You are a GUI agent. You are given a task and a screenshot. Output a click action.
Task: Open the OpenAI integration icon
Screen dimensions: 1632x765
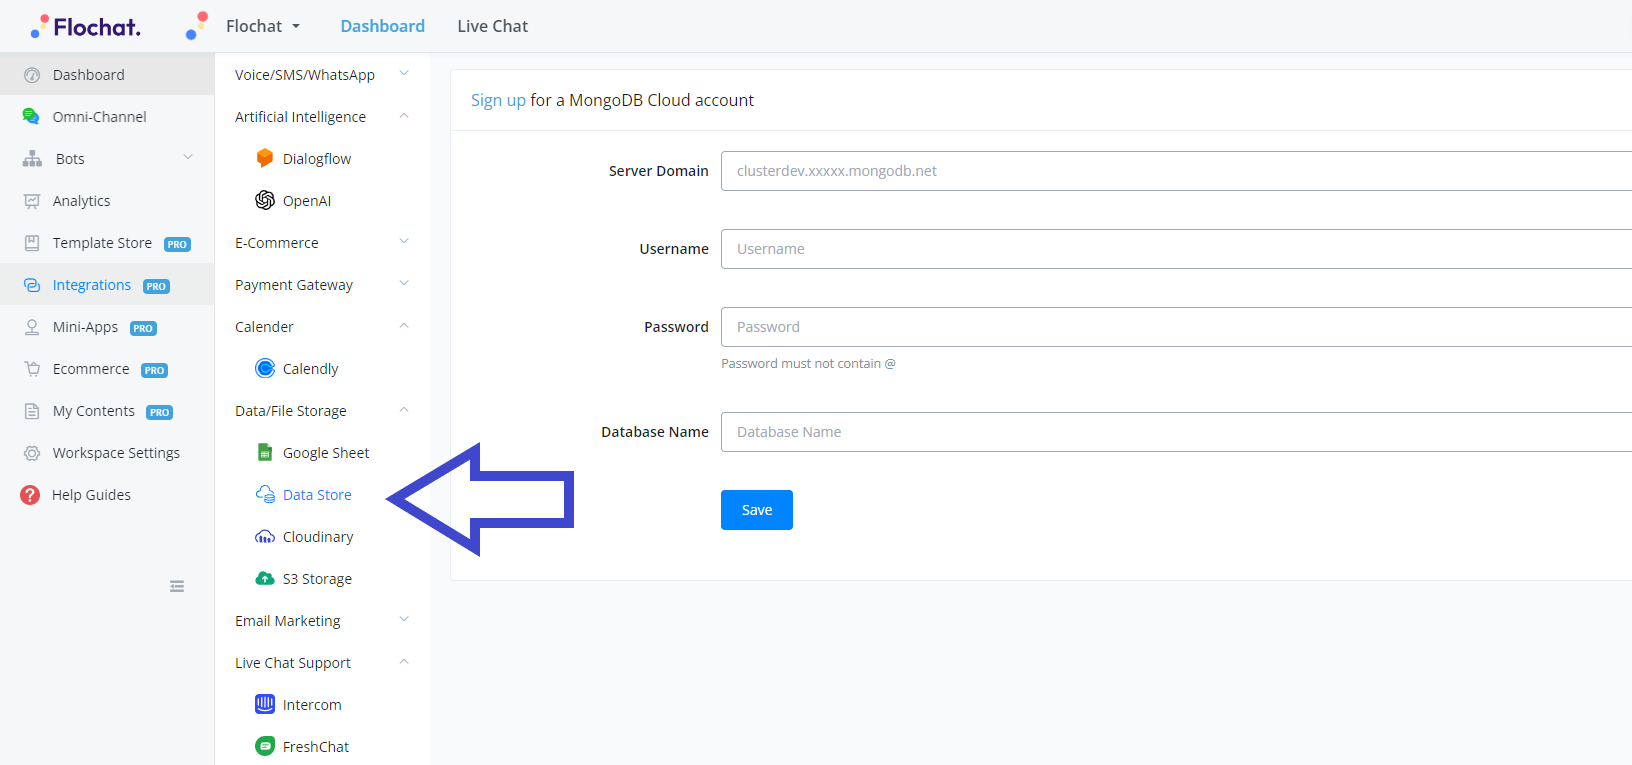pos(265,200)
